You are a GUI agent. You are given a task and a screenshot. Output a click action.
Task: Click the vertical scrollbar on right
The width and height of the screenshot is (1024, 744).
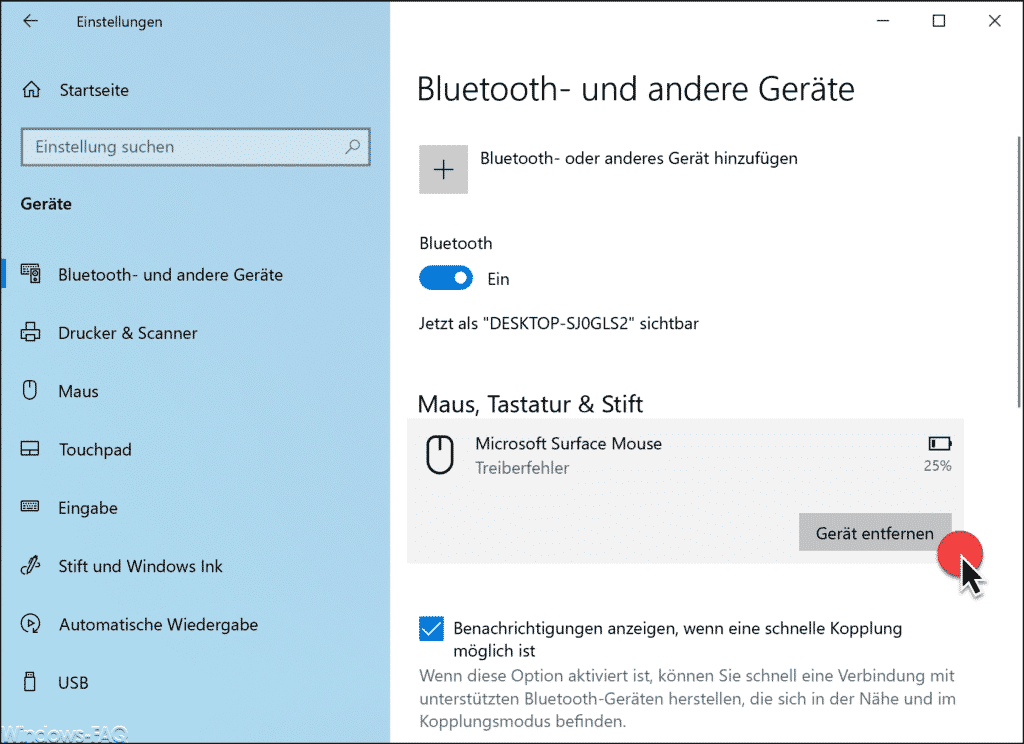tap(1018, 272)
